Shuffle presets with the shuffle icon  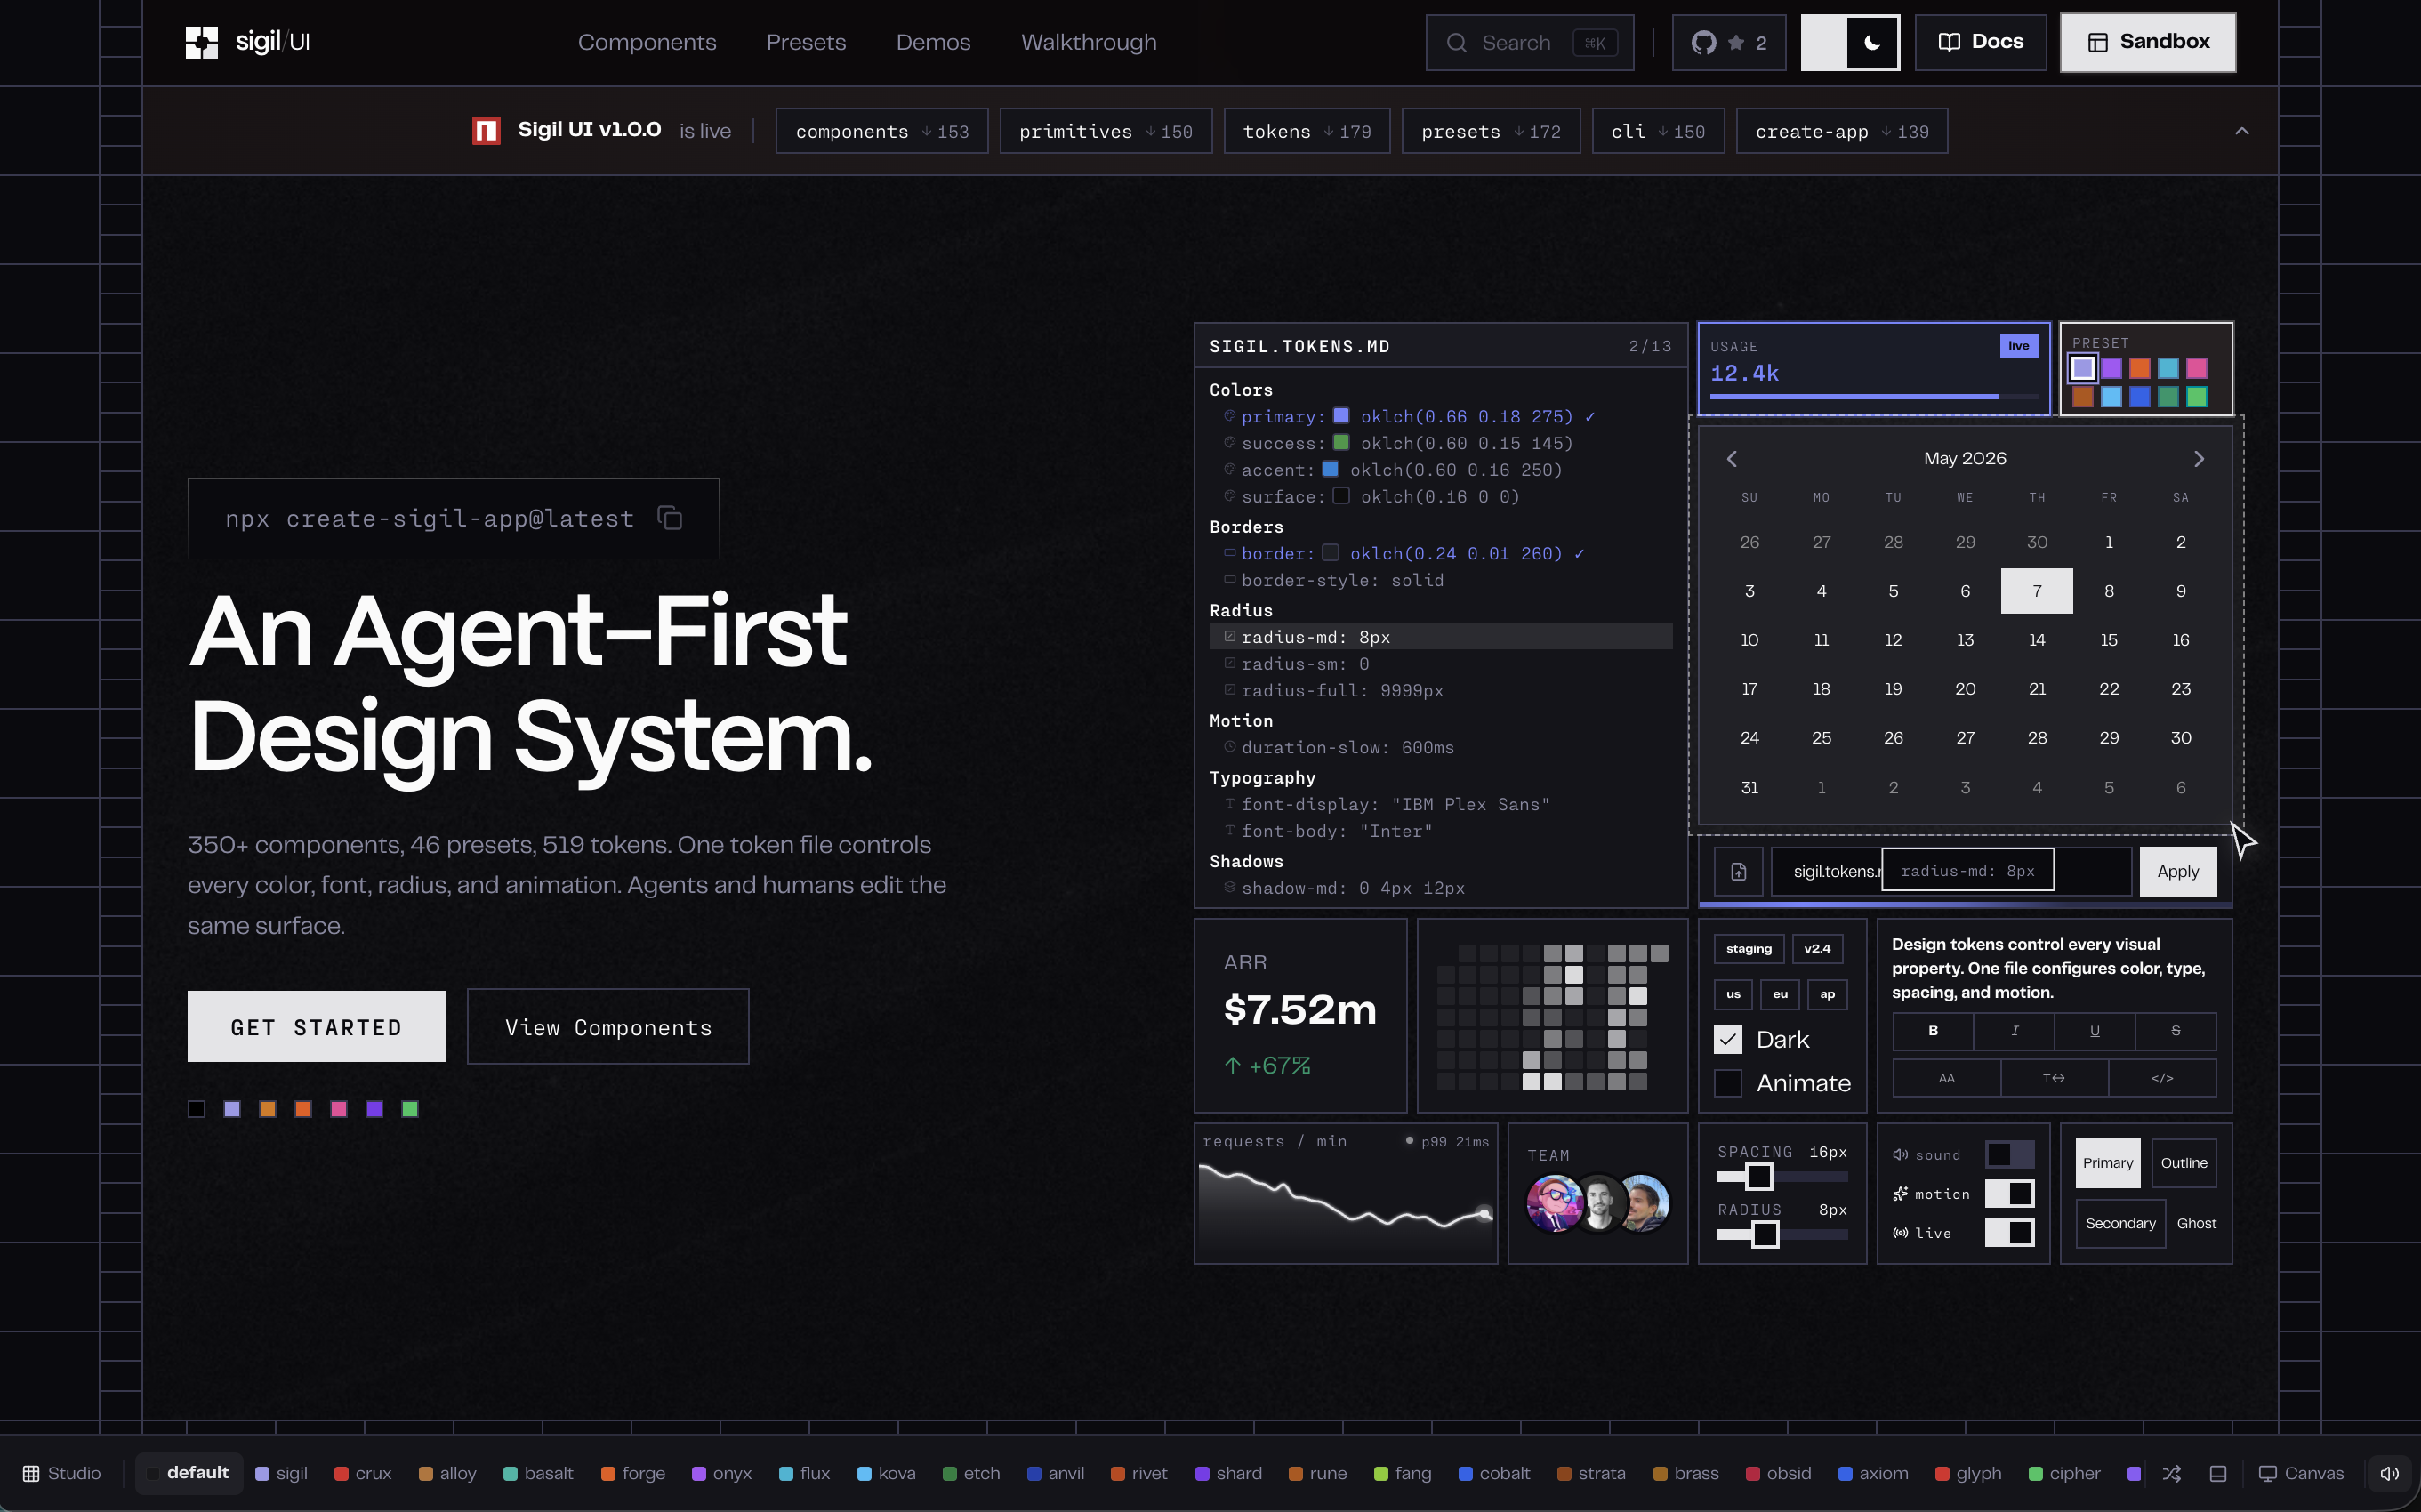(2172, 1473)
